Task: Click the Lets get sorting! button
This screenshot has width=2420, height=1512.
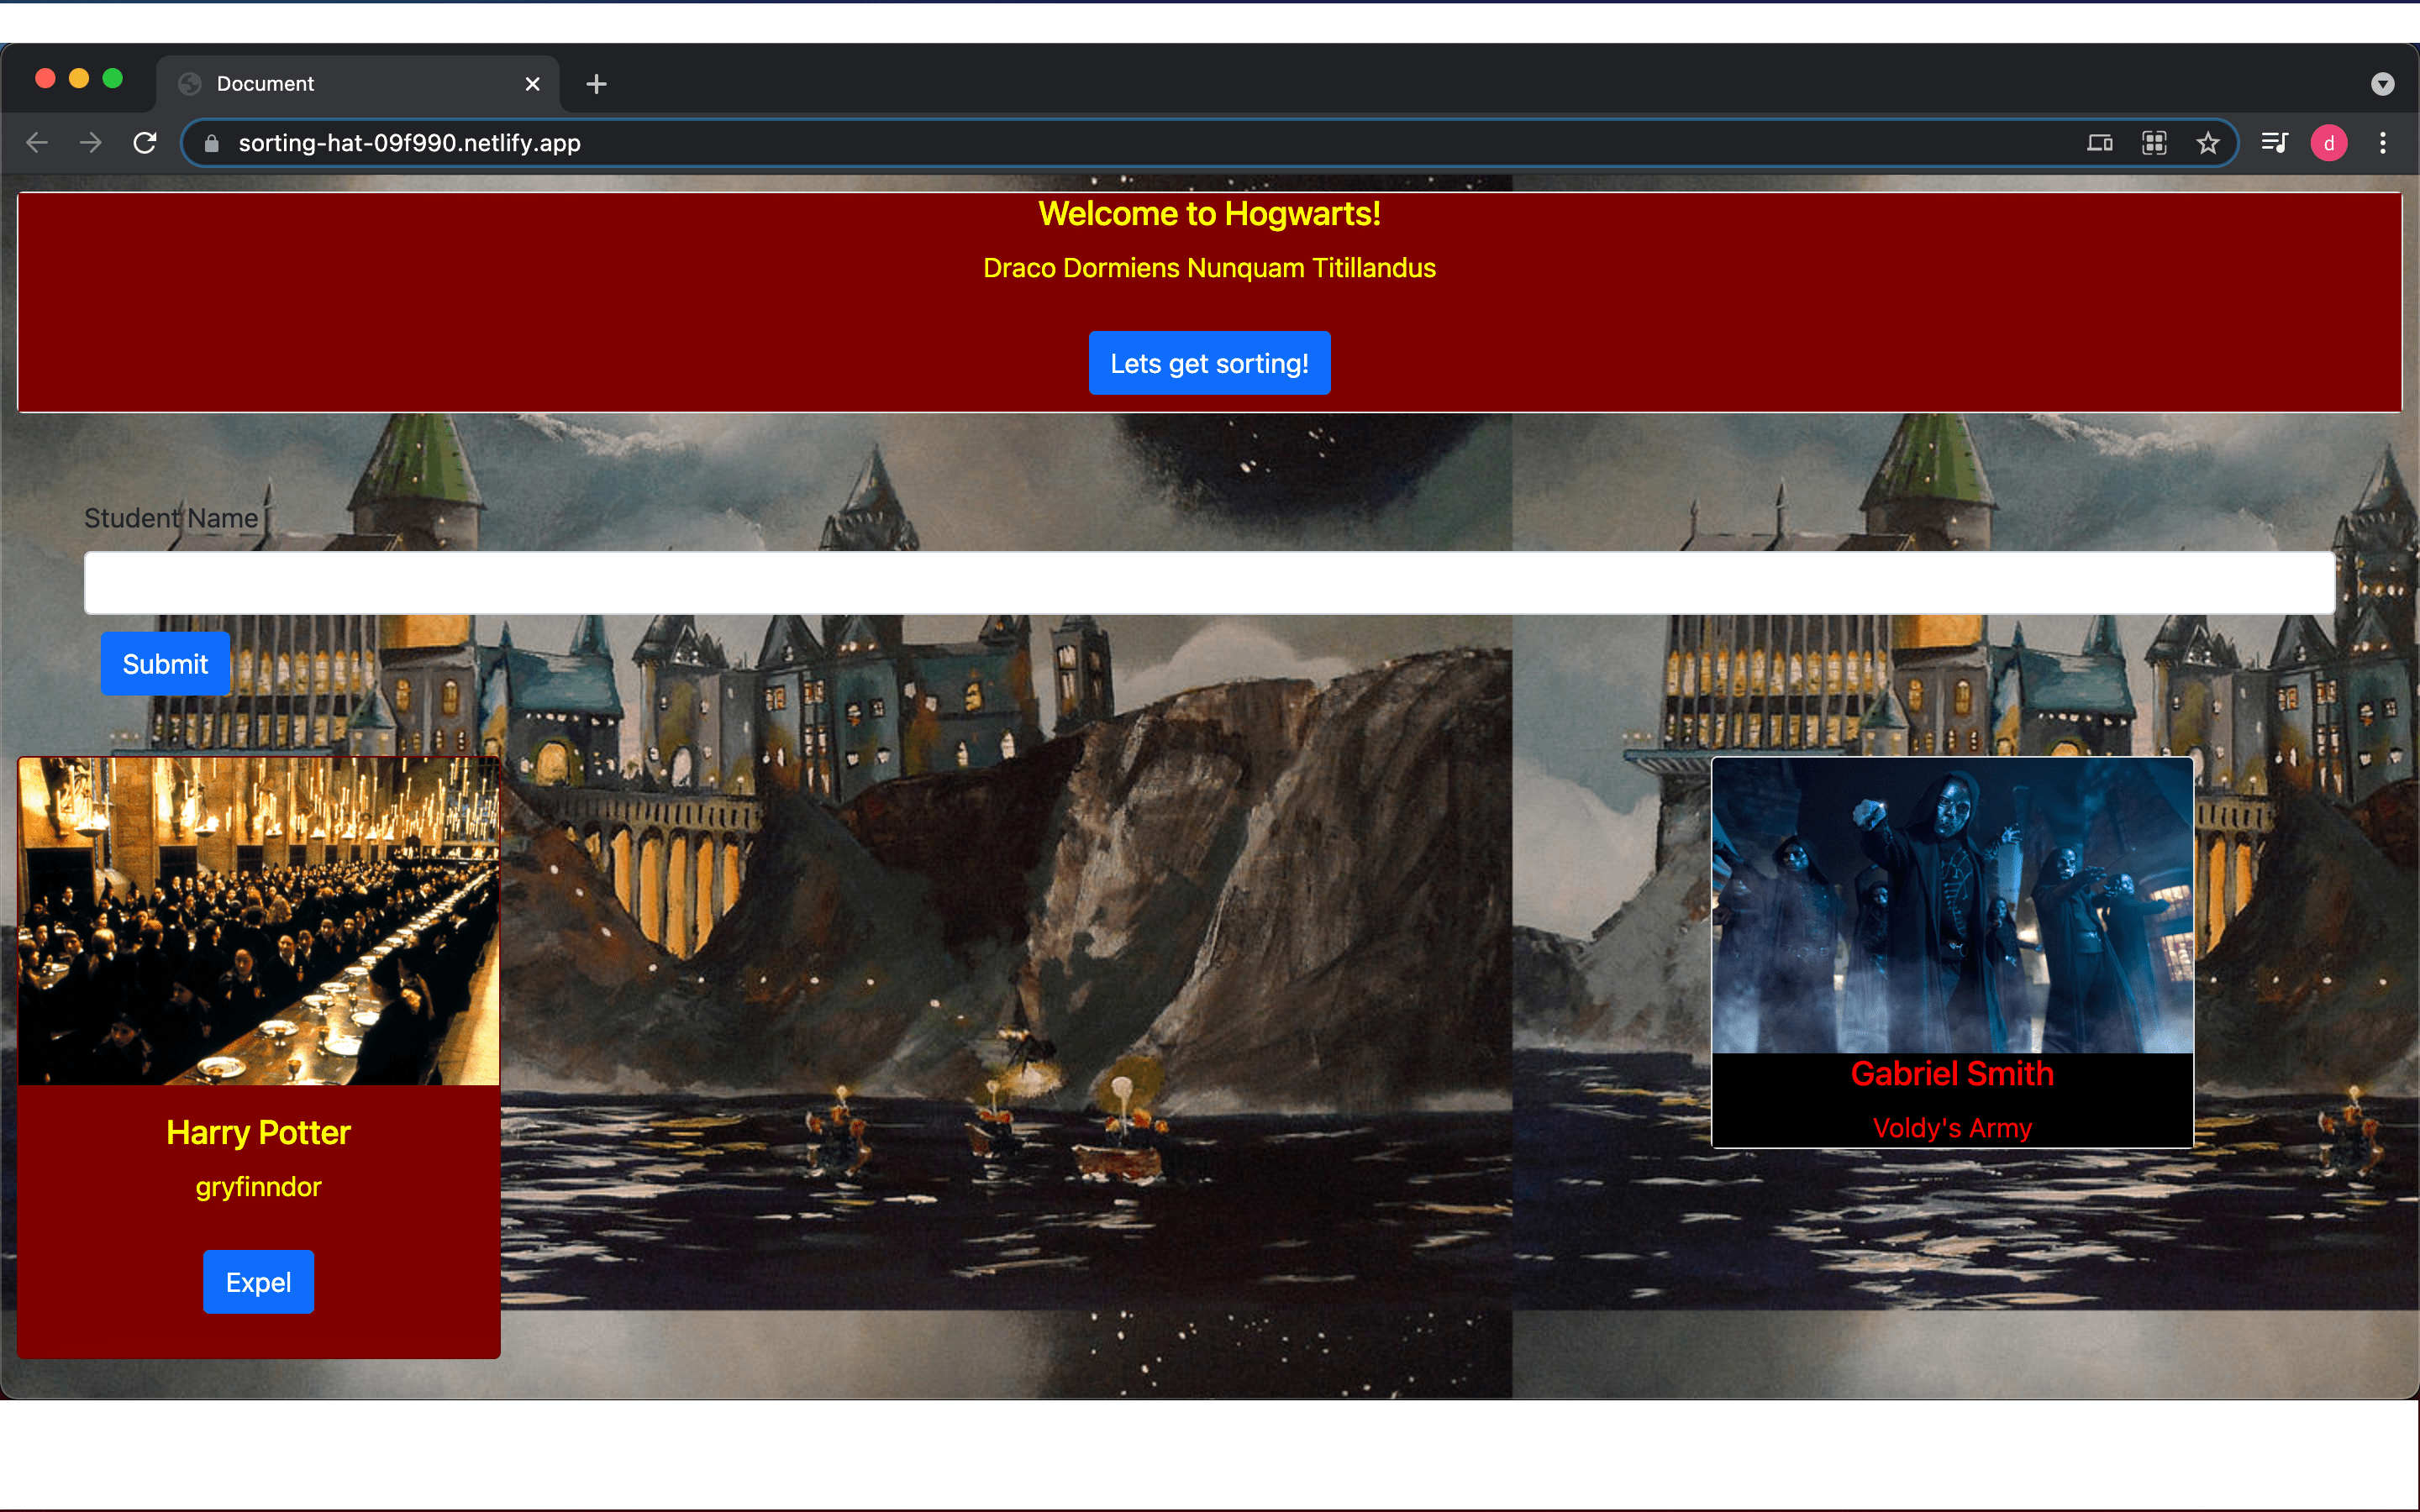Action: (1209, 362)
